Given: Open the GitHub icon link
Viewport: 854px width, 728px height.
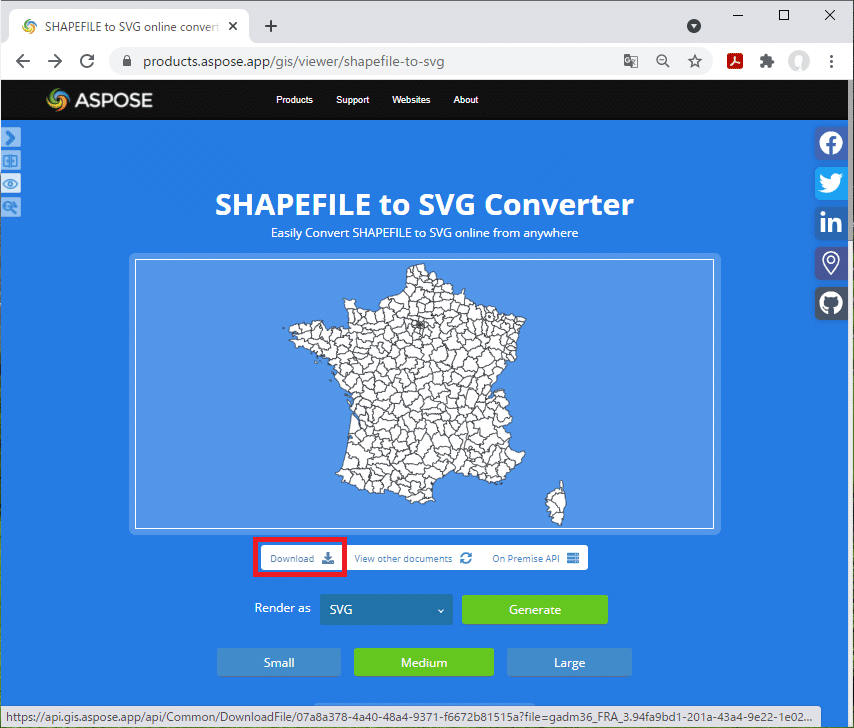Looking at the screenshot, I should 831,303.
